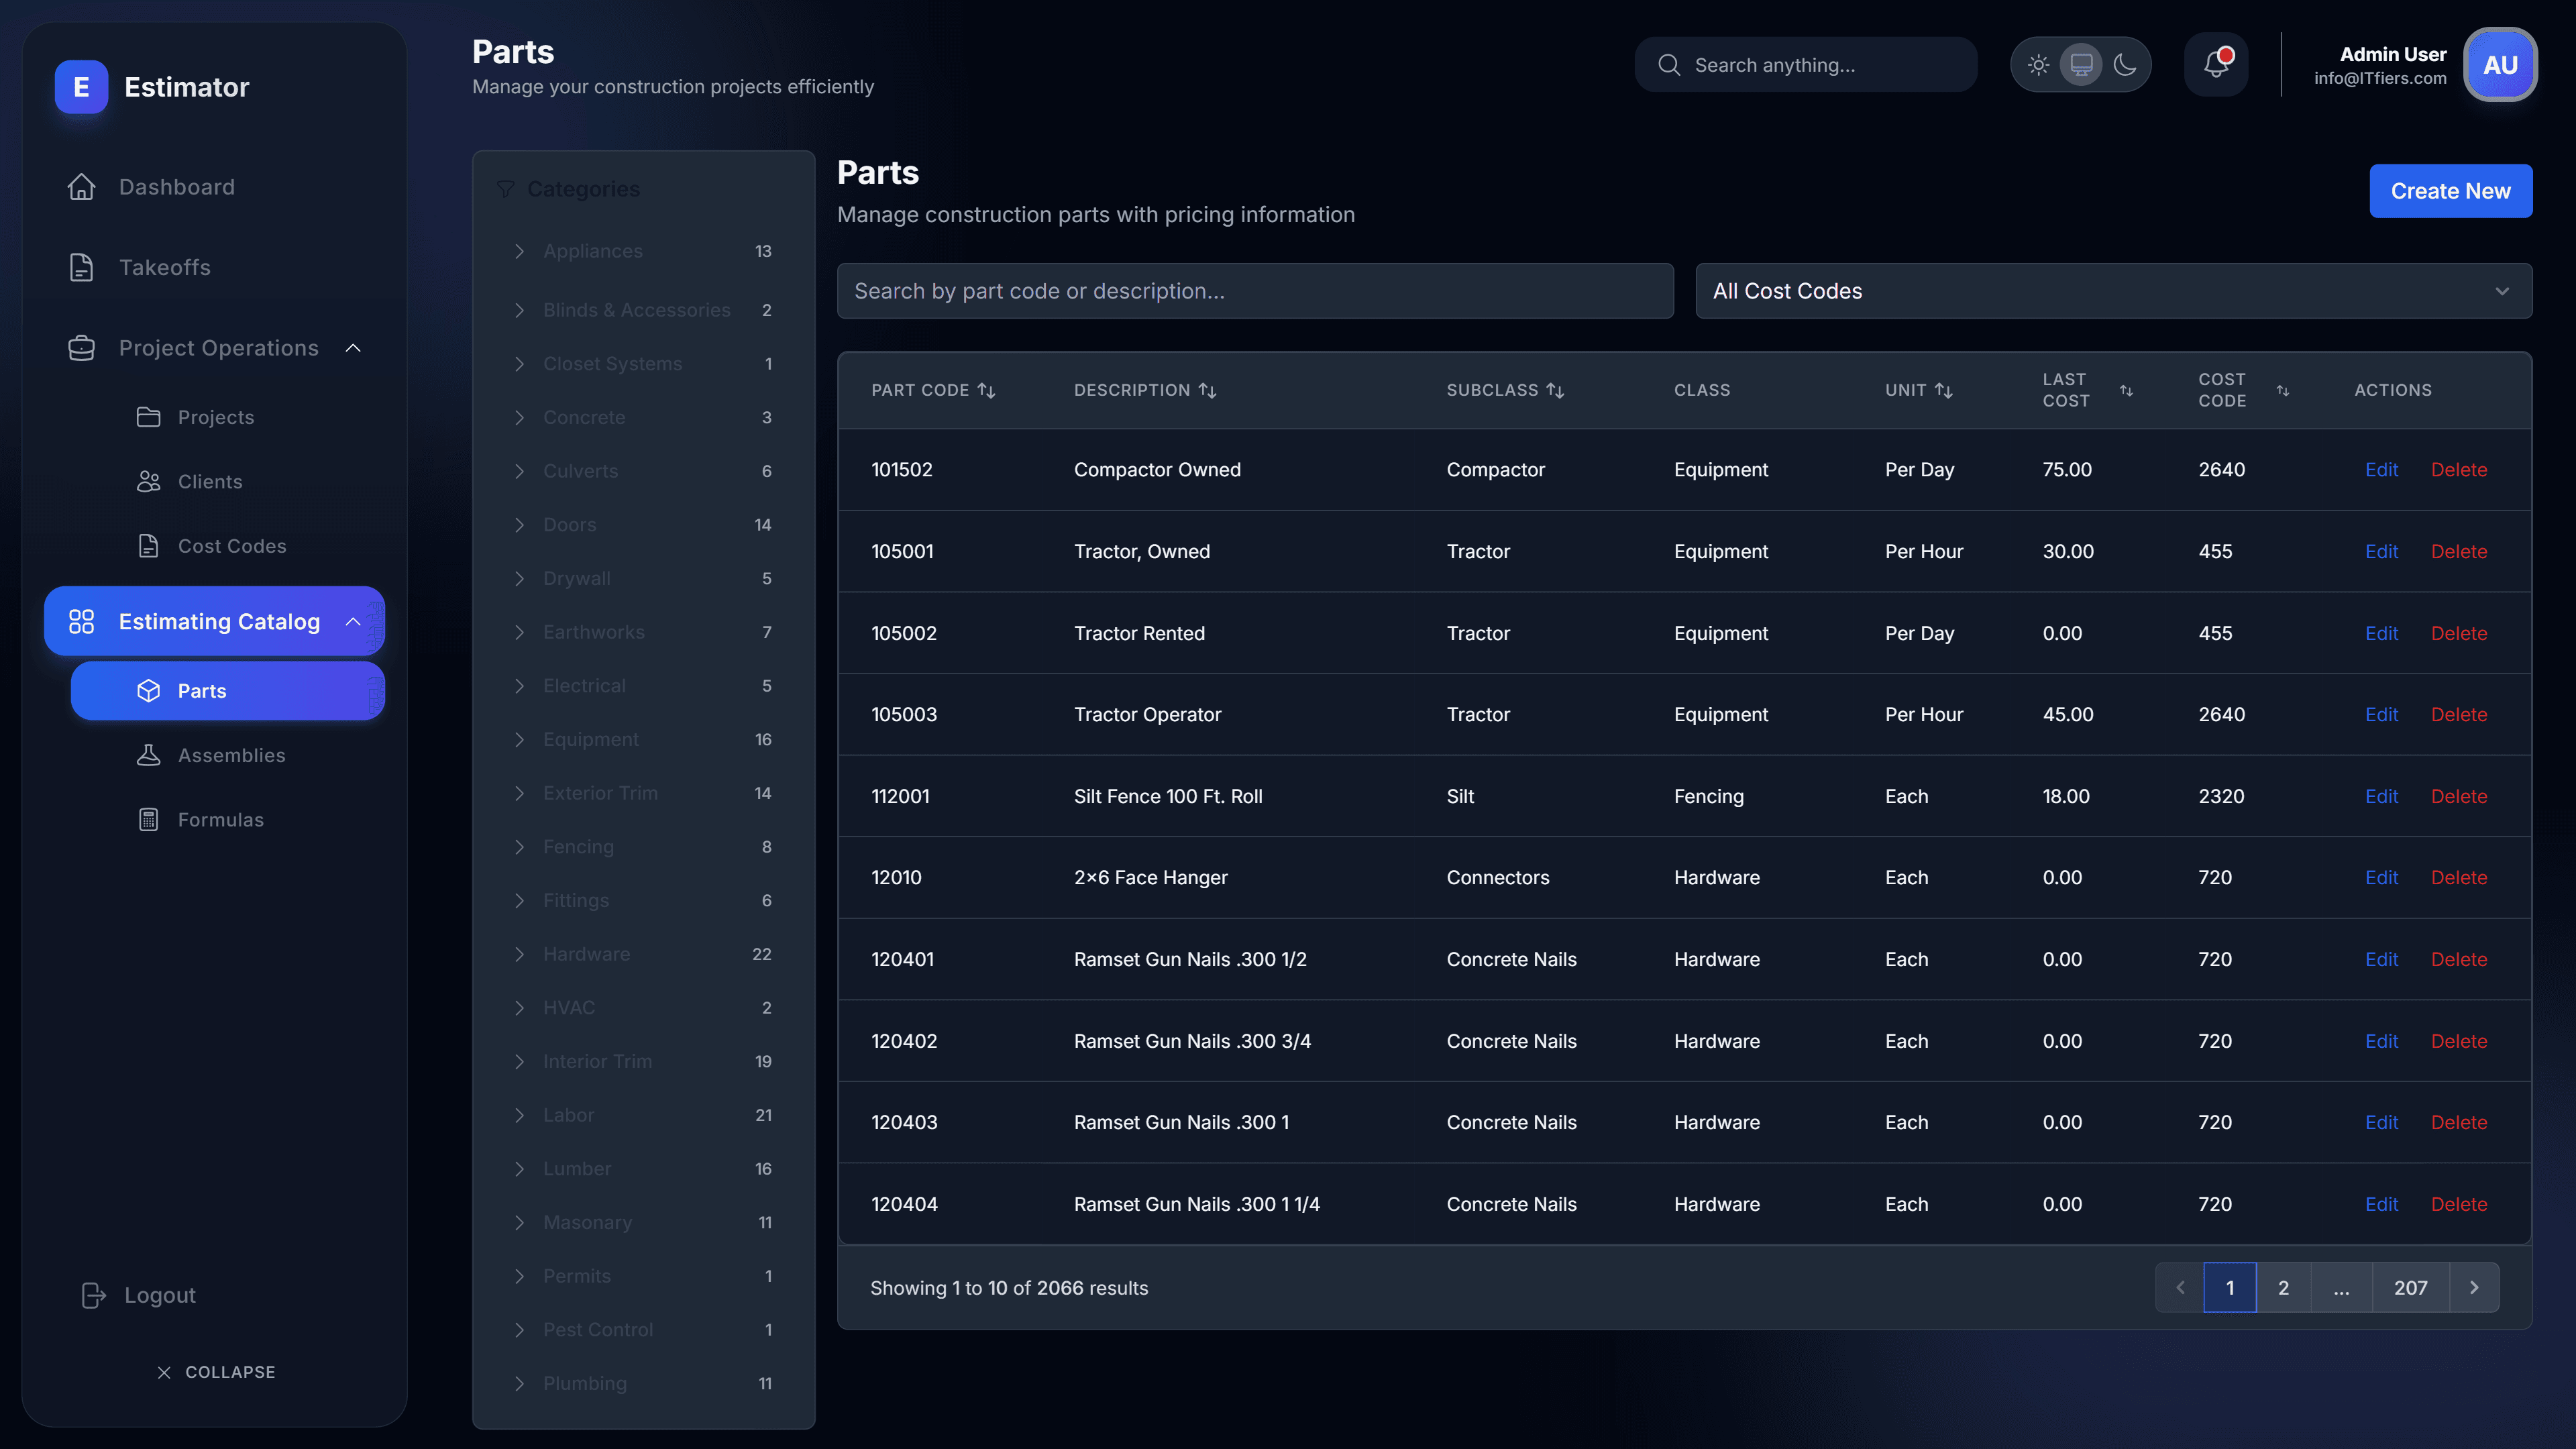Open Cost Codes menu item
Image resolution: width=2576 pixels, height=1449 pixels.
(x=228, y=546)
